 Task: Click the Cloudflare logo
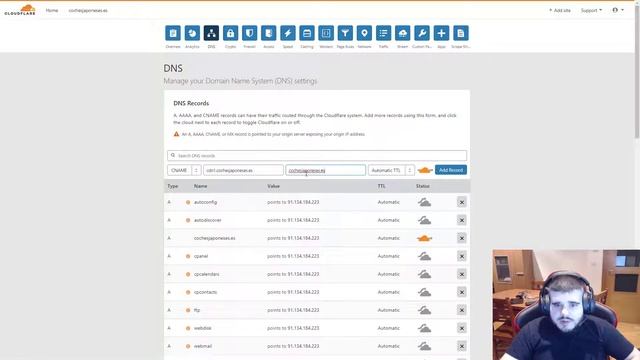(x=20, y=10)
